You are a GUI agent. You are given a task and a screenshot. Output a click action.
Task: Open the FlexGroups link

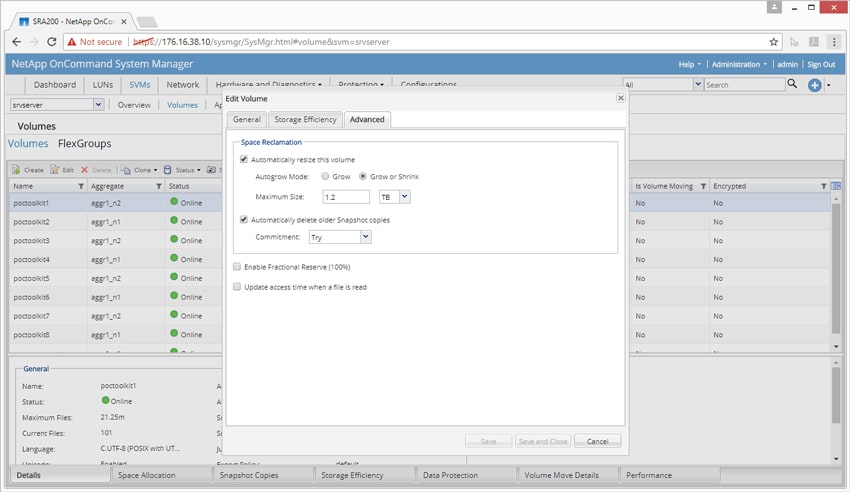(x=85, y=144)
